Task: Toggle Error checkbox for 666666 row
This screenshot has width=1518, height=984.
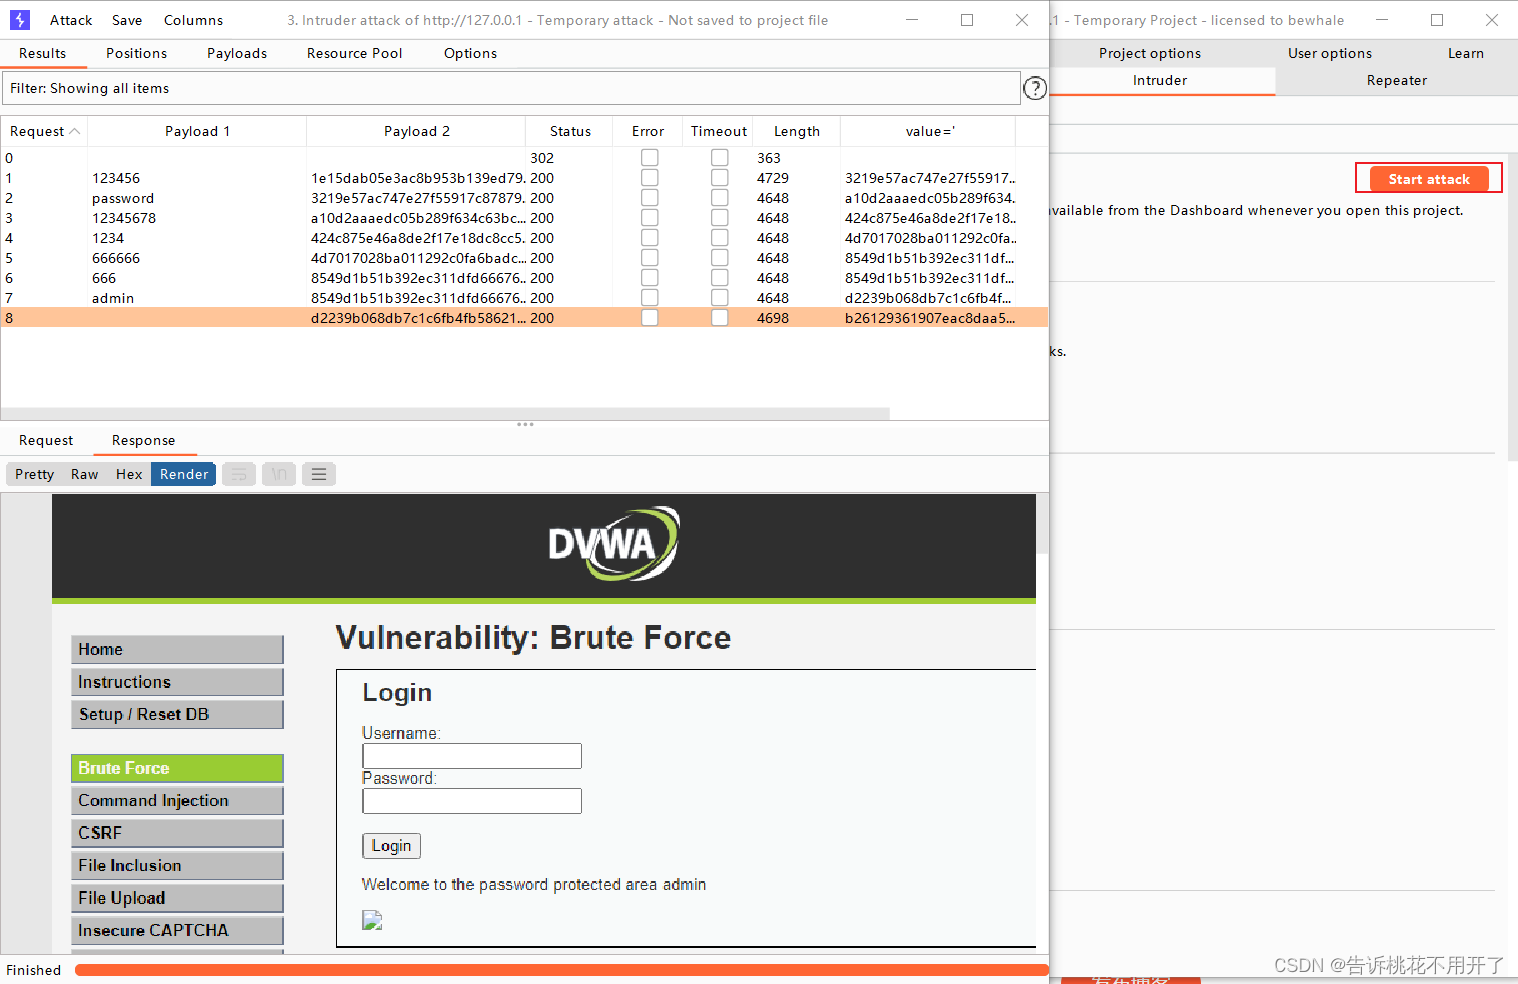Action: pos(650,258)
